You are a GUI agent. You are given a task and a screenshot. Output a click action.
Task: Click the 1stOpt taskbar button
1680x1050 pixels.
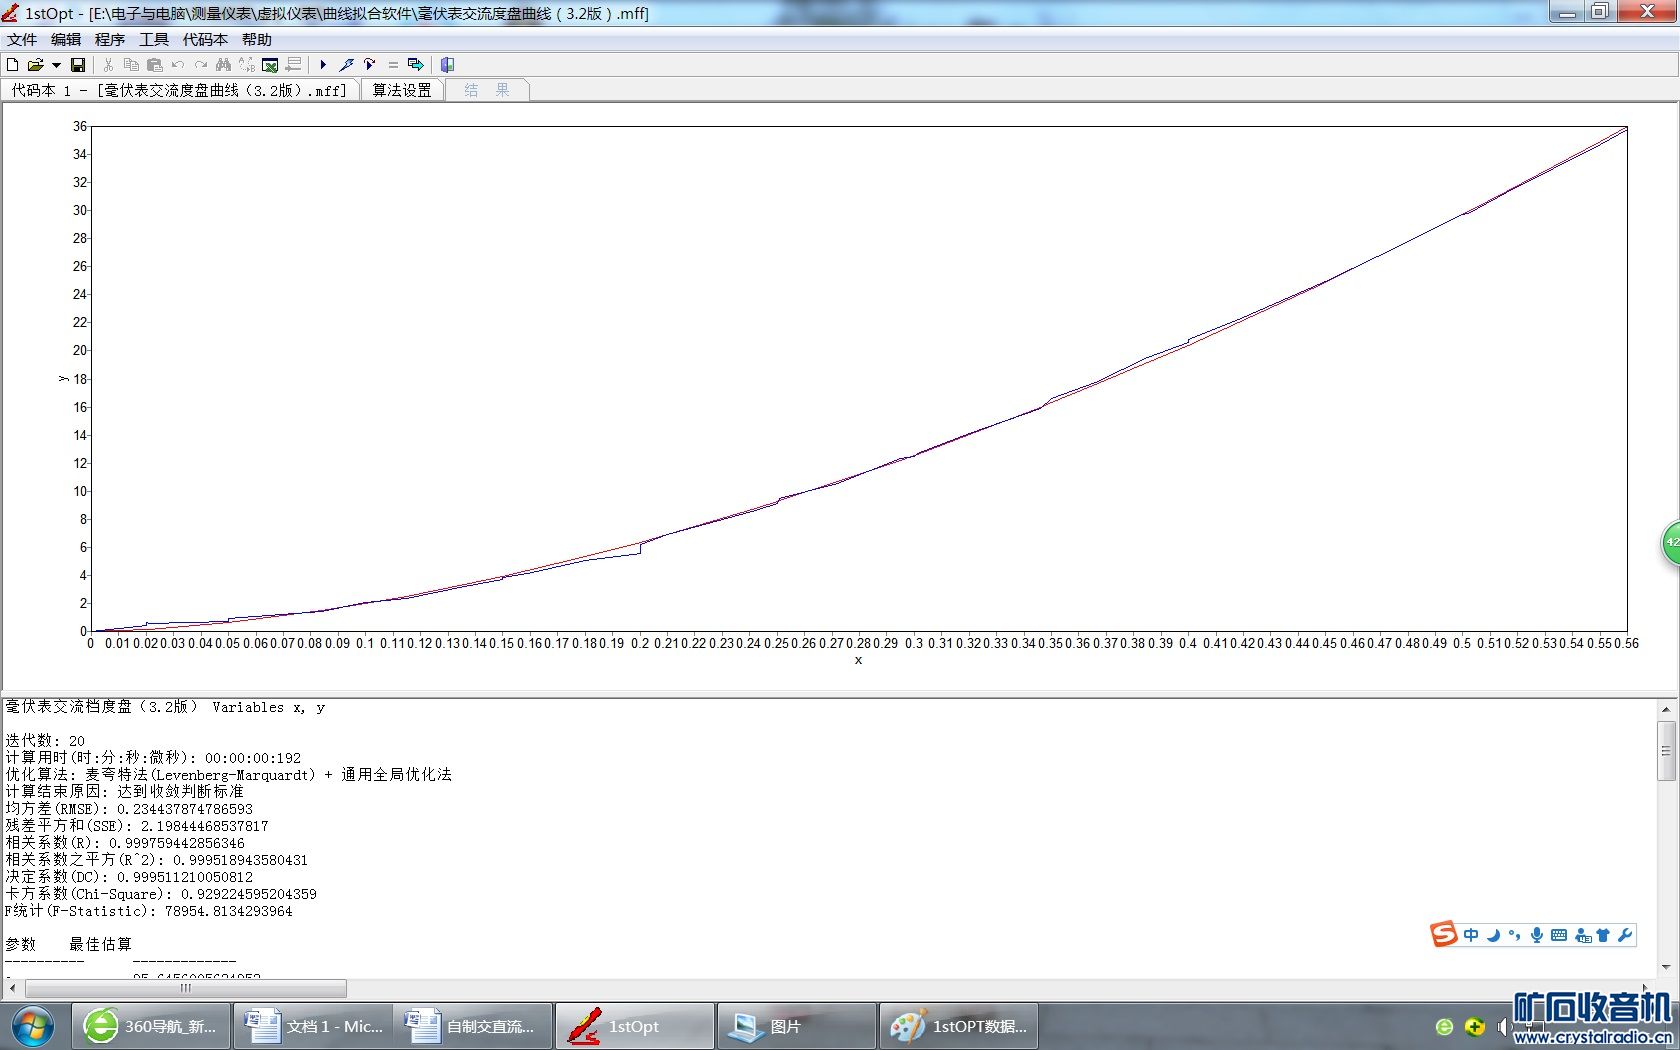[x=635, y=1026]
